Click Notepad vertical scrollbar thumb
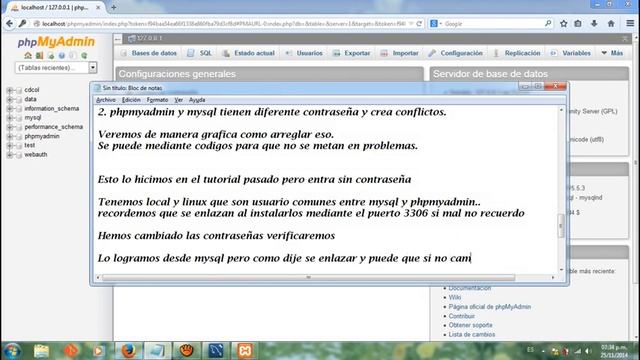Viewport: 640px width, 360px height. click(x=561, y=225)
